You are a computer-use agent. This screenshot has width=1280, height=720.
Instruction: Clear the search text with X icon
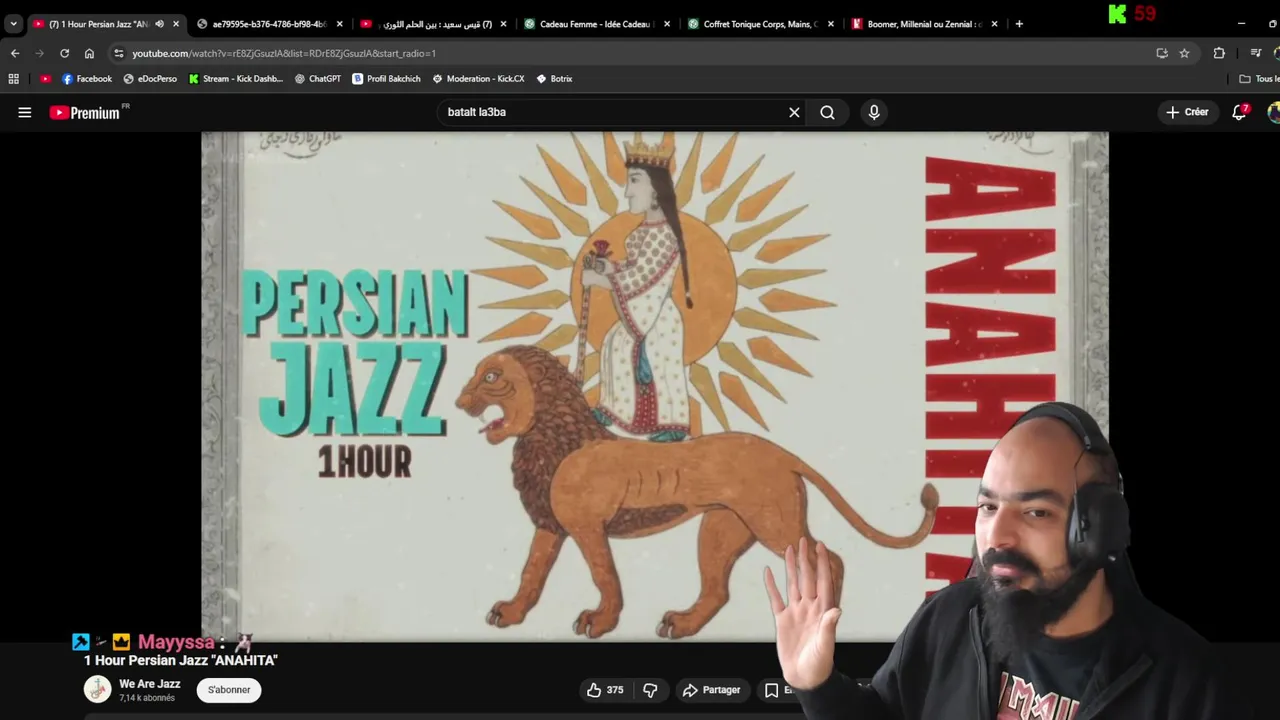coord(794,113)
